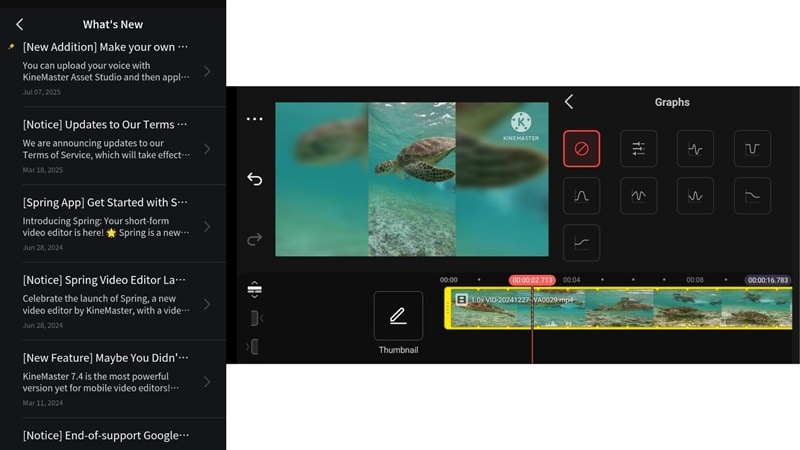The height and width of the screenshot is (450, 800).
Task: Select the ramp-down speed graph
Action: pyautogui.click(x=753, y=195)
